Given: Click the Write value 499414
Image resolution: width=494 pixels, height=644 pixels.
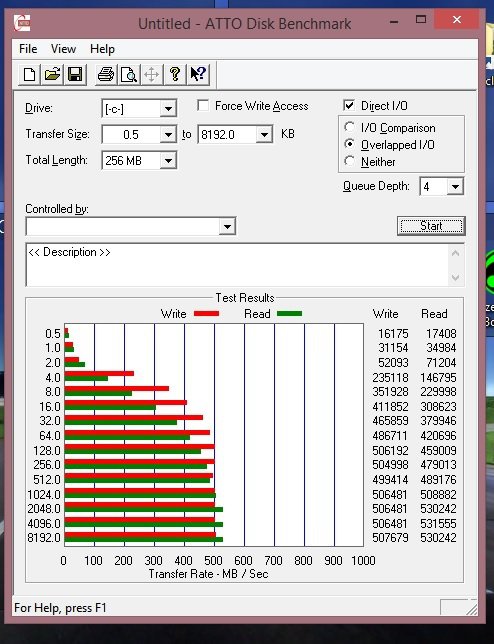Looking at the screenshot, I should pyautogui.click(x=390, y=479).
